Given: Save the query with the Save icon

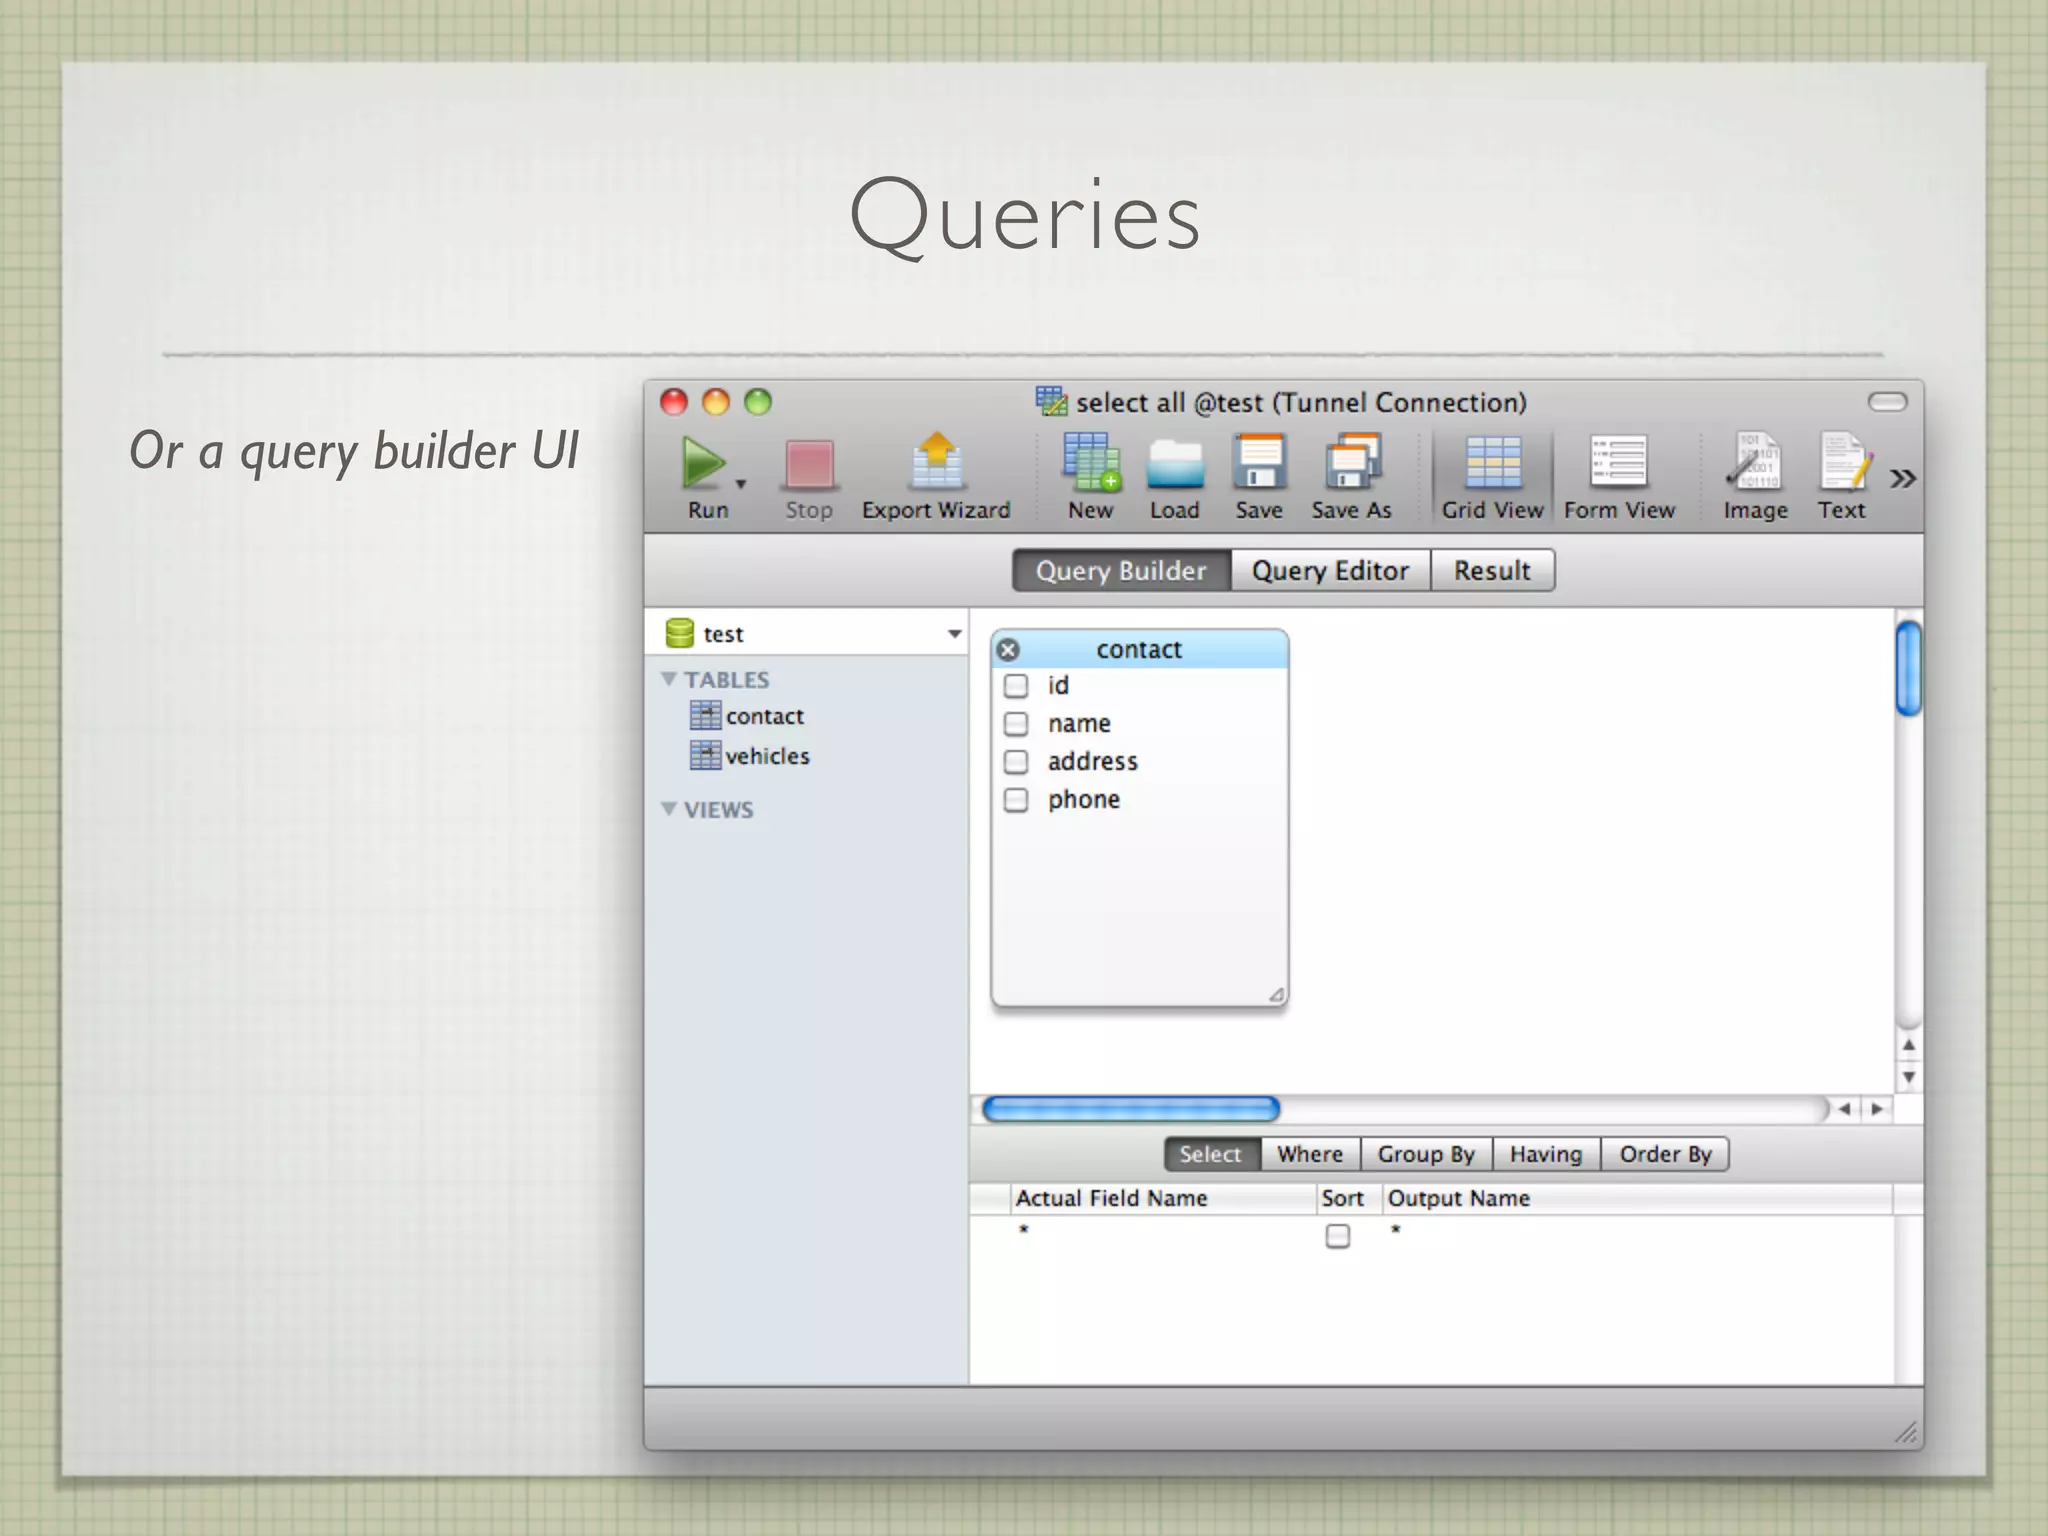Looking at the screenshot, I should click(x=1259, y=462).
